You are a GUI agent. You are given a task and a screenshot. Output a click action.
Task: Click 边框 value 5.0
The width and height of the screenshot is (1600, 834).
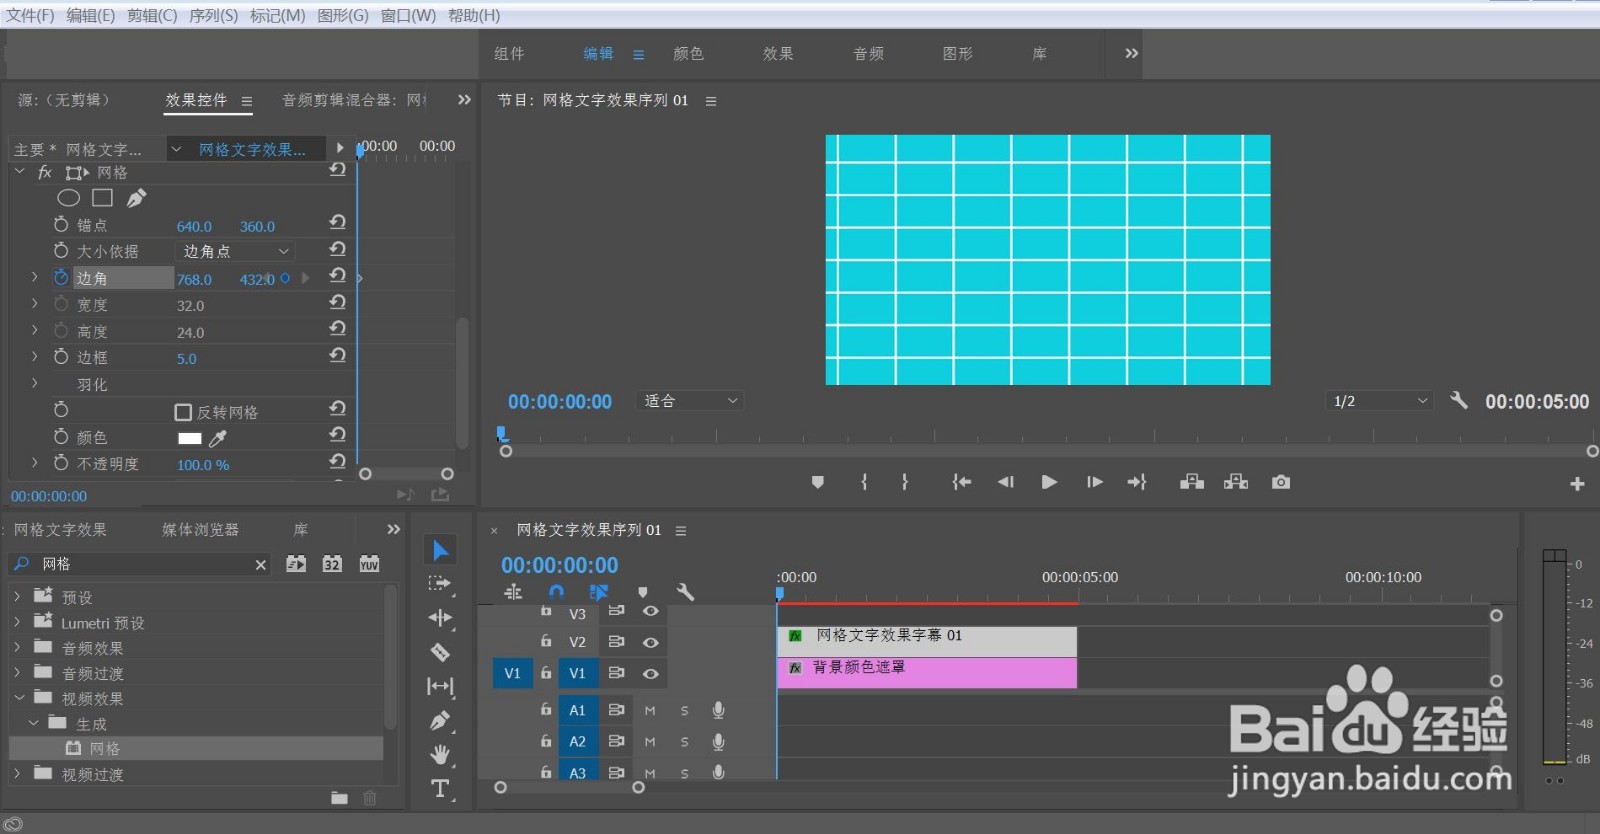[187, 358]
